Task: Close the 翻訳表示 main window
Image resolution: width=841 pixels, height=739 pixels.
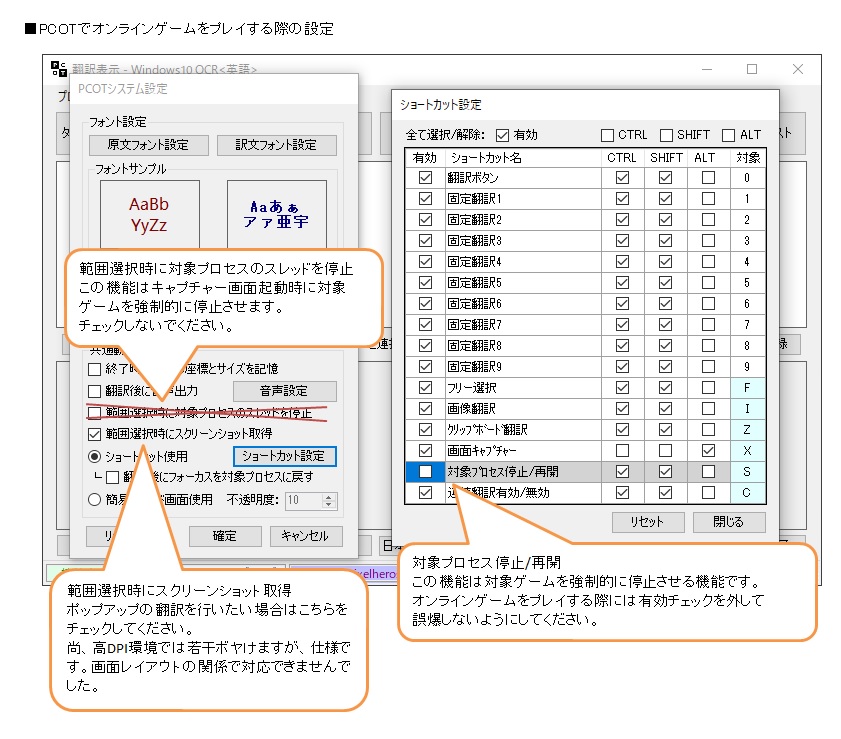Action: click(x=798, y=69)
